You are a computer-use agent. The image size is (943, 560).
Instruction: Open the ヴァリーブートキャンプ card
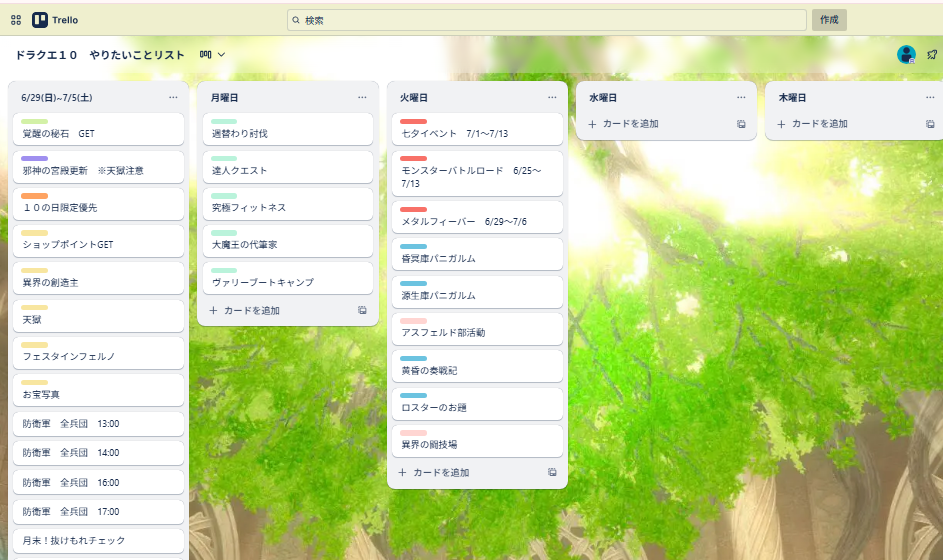tap(288, 278)
